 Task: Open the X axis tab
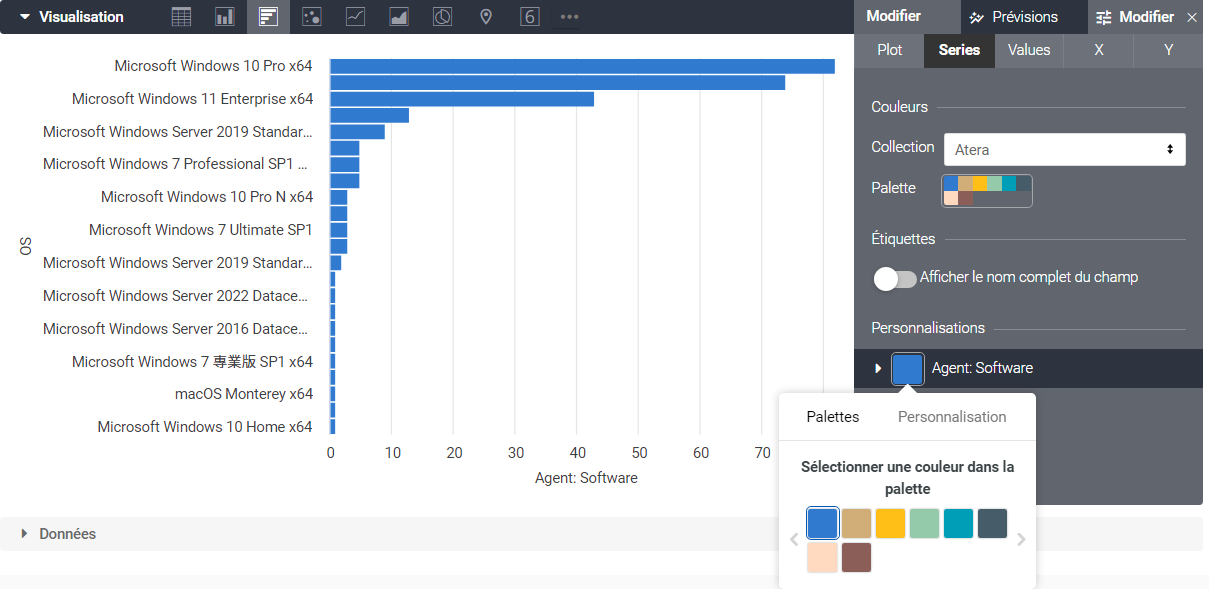[1099, 50]
